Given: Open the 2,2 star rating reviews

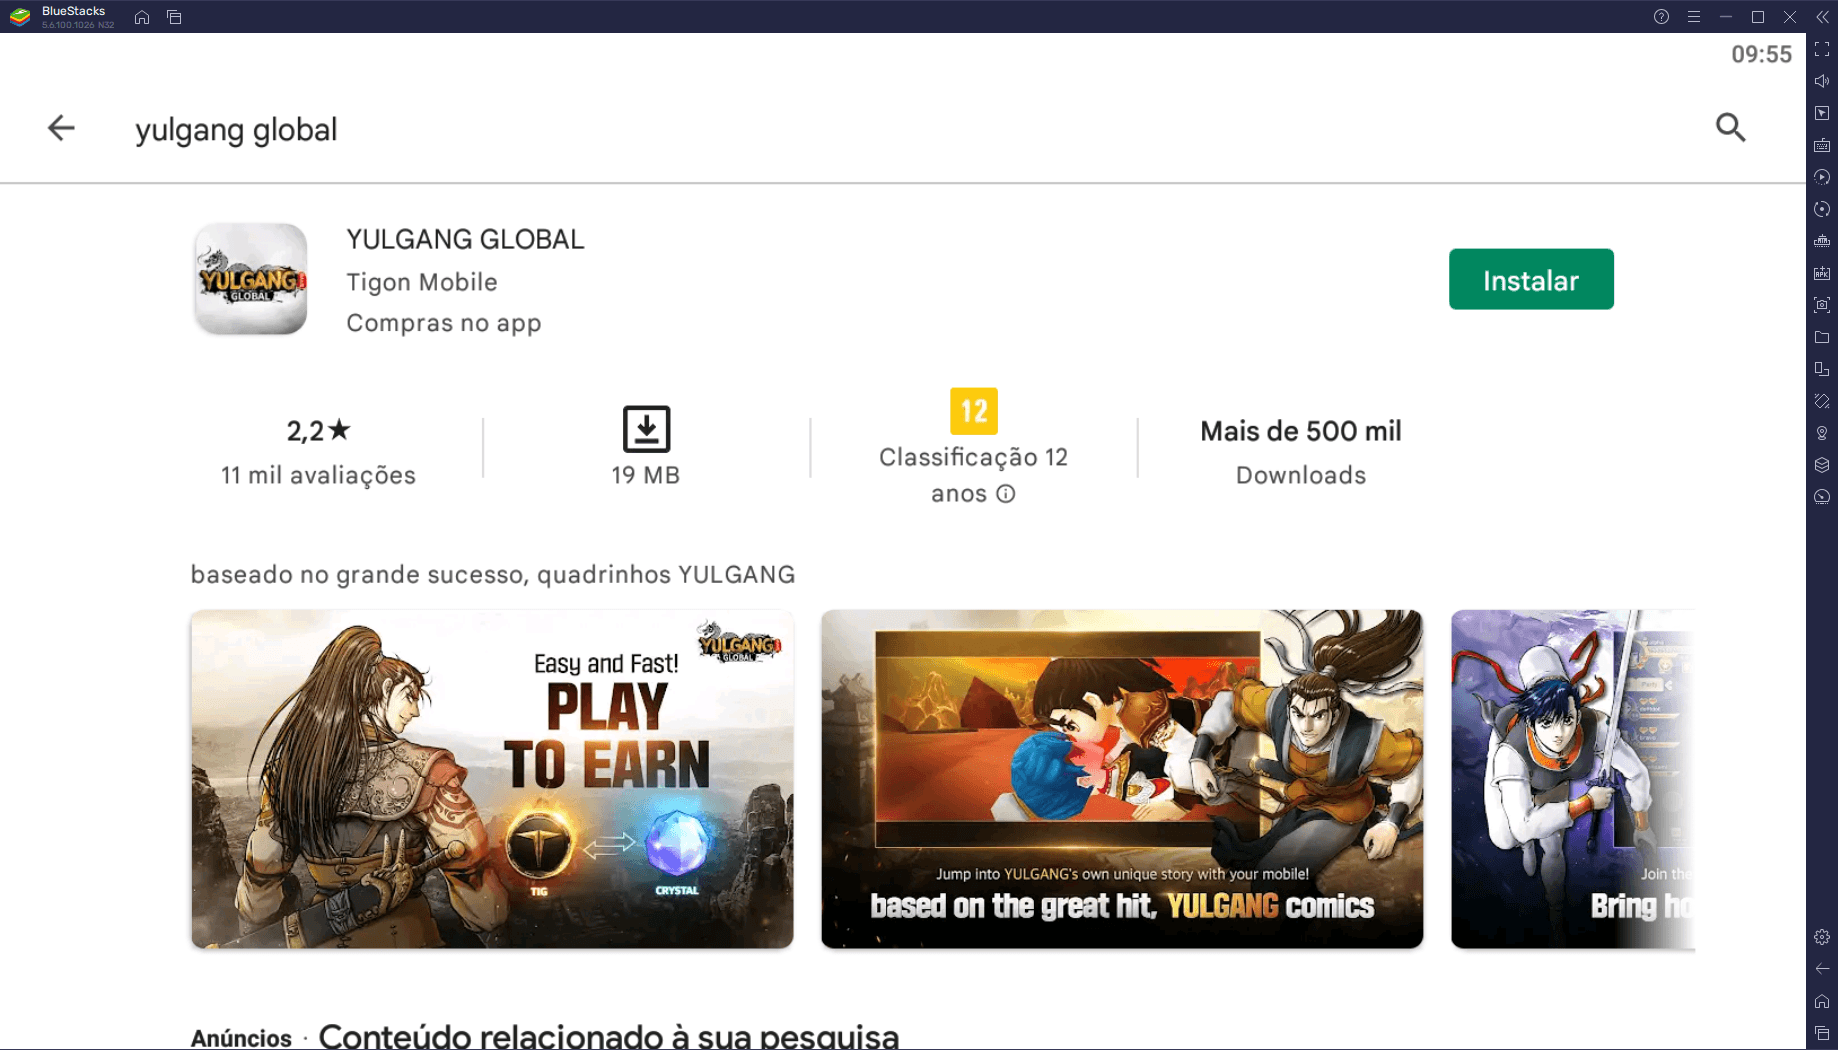Looking at the screenshot, I should point(318,431).
